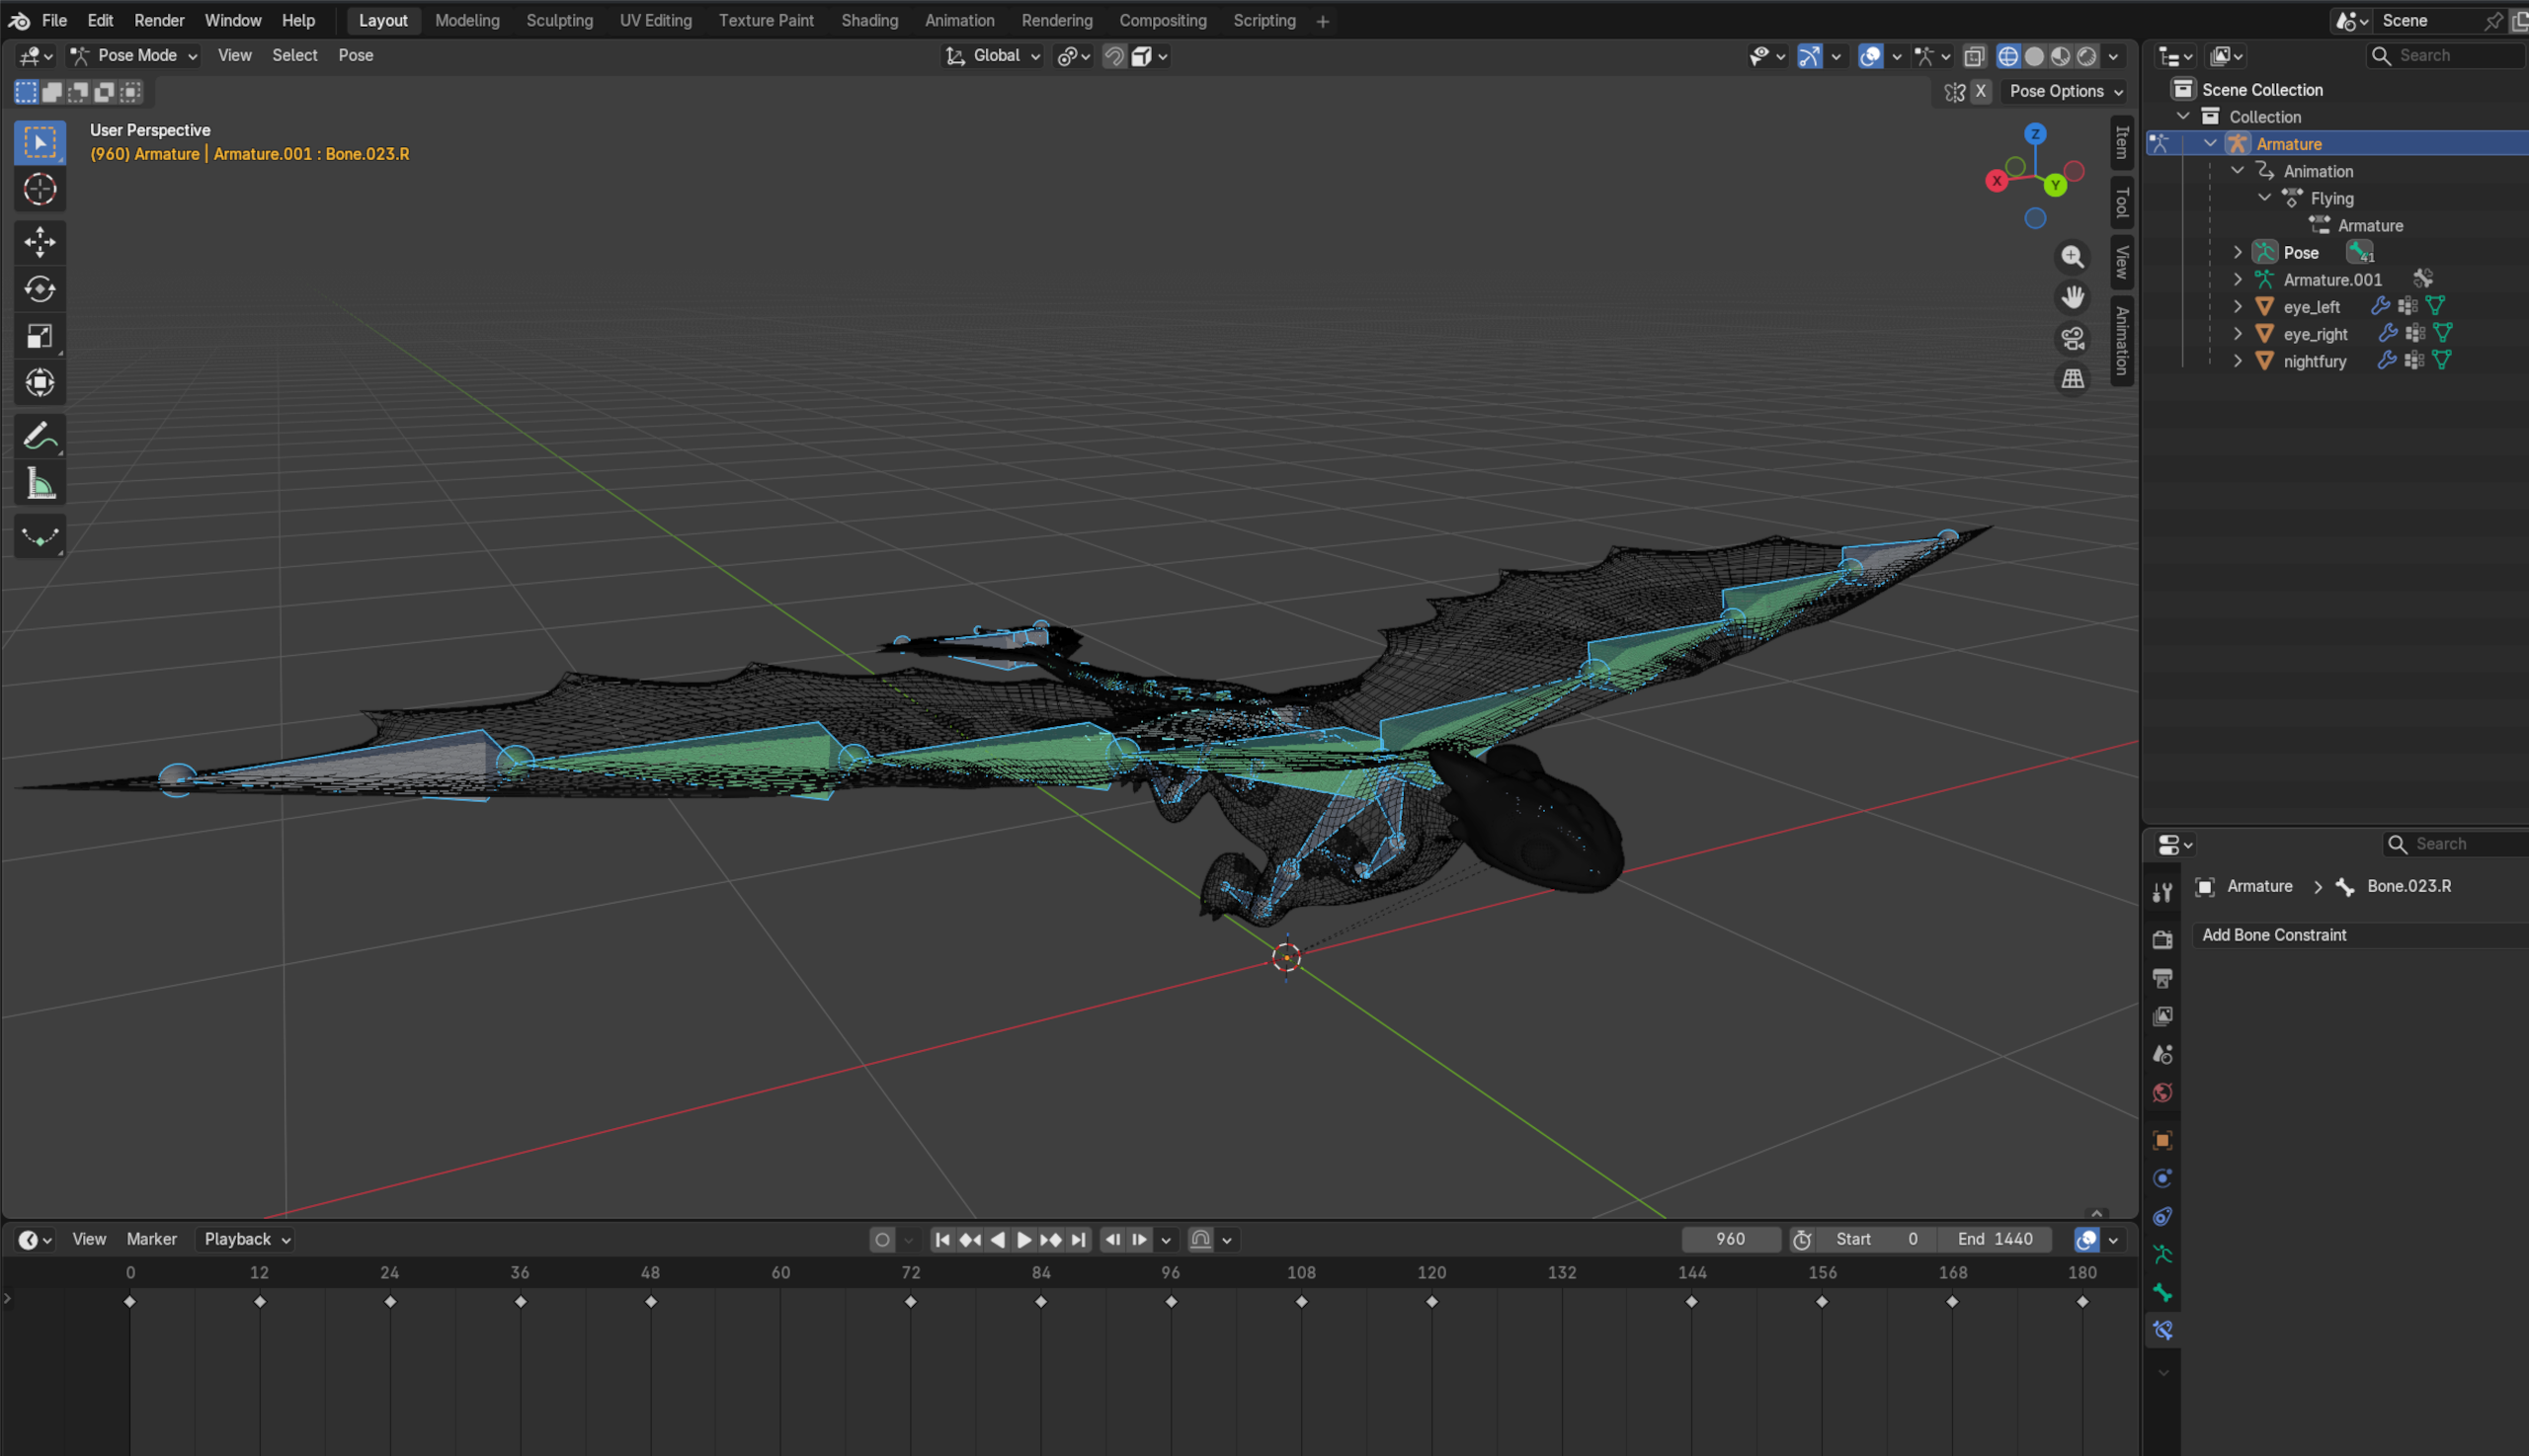
Task: Open the viewport shading options dropdown
Action: point(2113,56)
